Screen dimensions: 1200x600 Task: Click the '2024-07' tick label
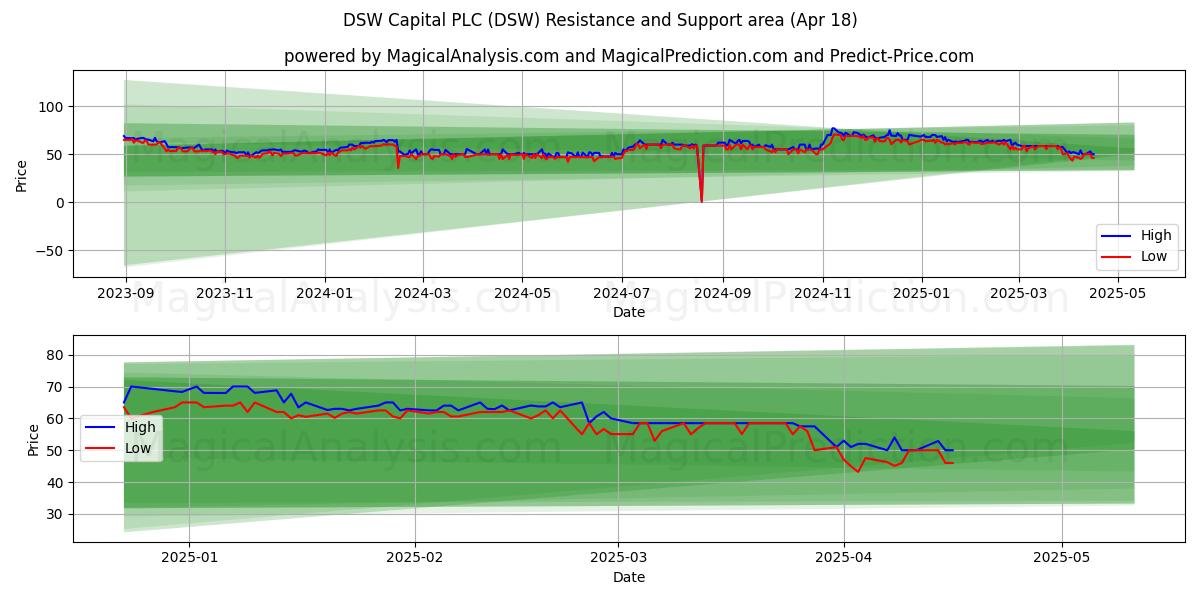[622, 294]
